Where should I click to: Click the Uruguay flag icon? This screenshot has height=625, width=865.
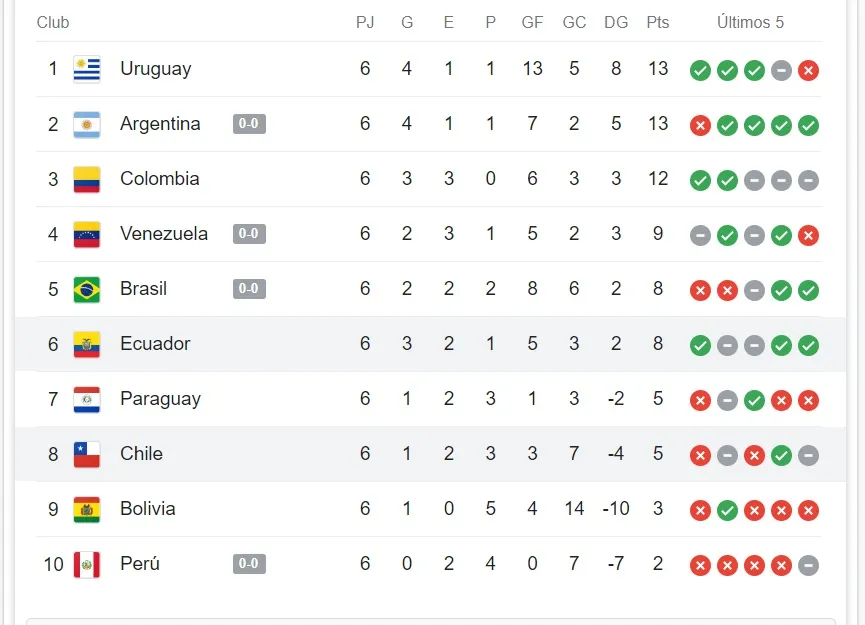coord(90,69)
